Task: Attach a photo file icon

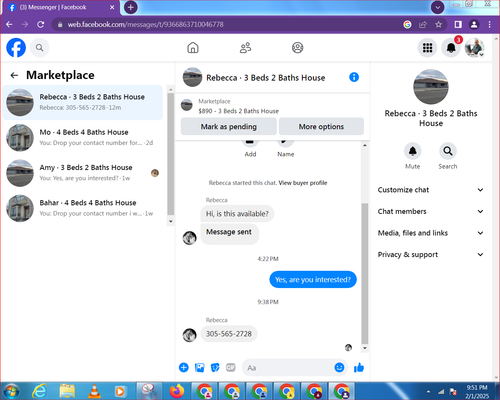Action: coord(199,367)
